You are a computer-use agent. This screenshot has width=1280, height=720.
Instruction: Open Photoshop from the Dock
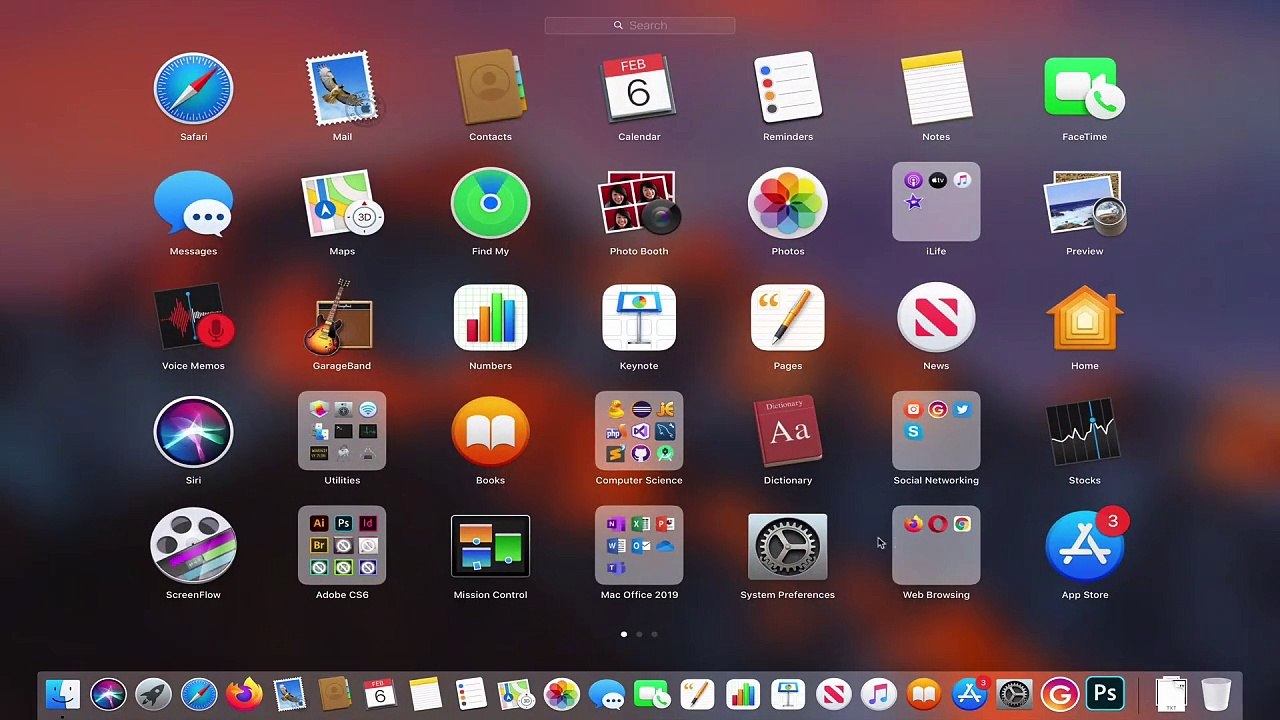pos(1105,694)
